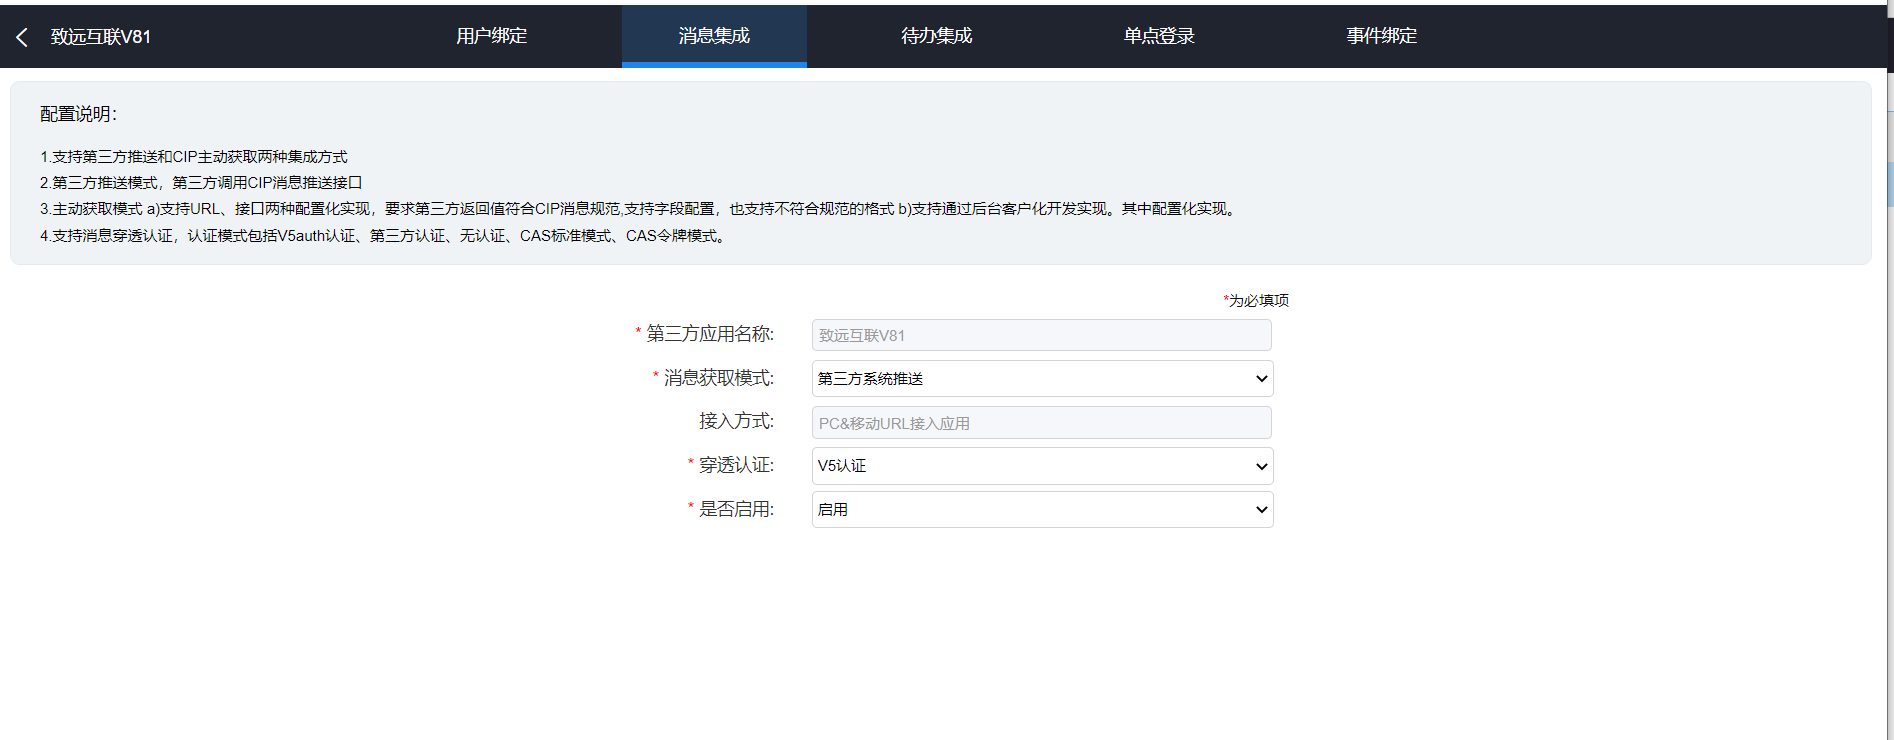Click the 配置说明 heading

point(78,115)
